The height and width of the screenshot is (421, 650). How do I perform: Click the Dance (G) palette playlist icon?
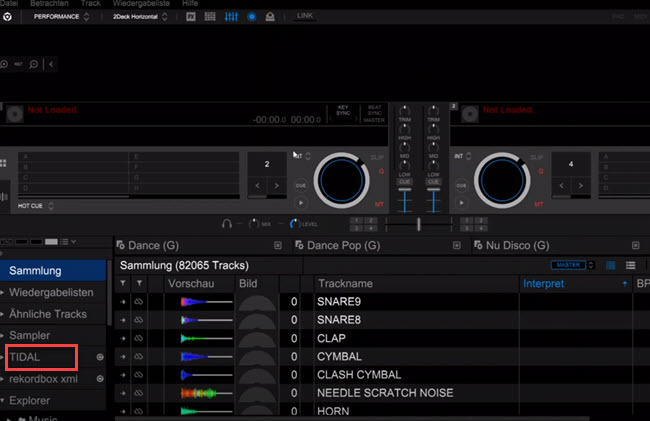point(121,245)
